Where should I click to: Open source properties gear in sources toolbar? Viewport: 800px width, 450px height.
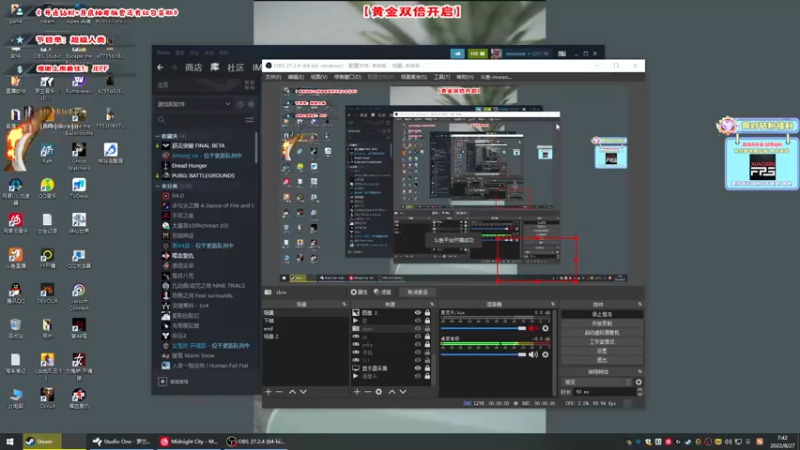(379, 392)
